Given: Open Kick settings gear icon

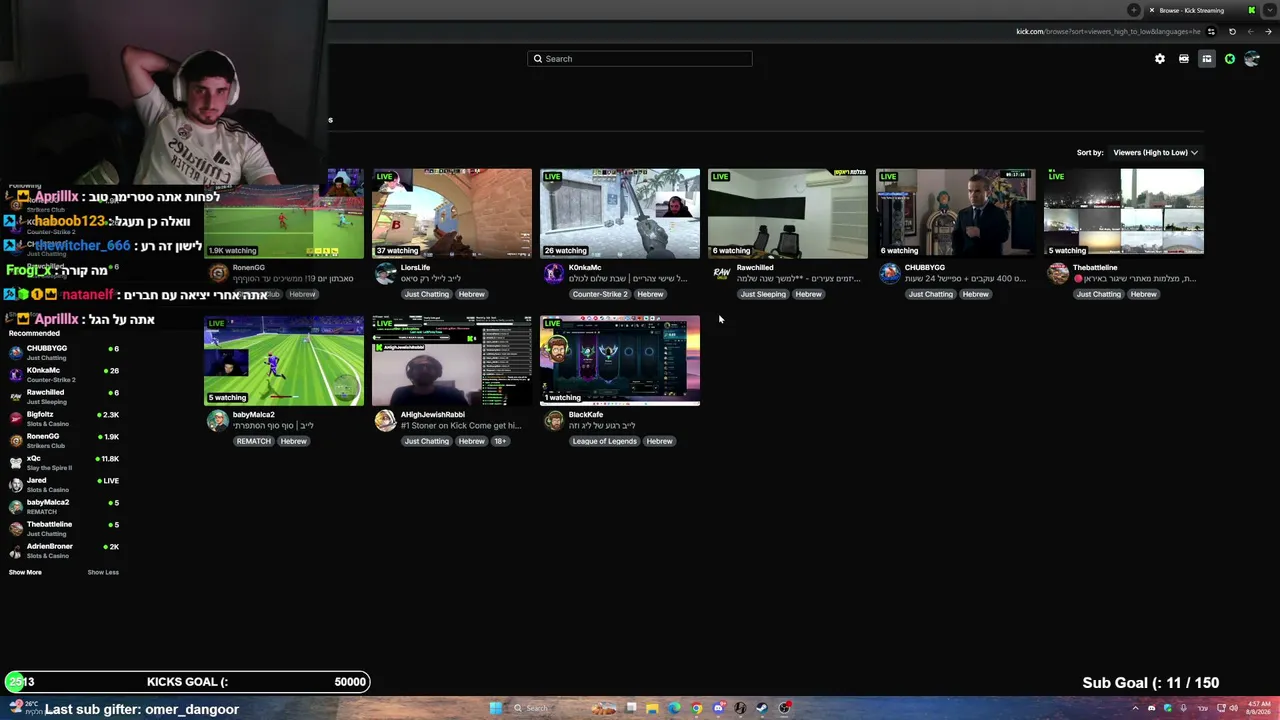Looking at the screenshot, I should [x=1160, y=59].
